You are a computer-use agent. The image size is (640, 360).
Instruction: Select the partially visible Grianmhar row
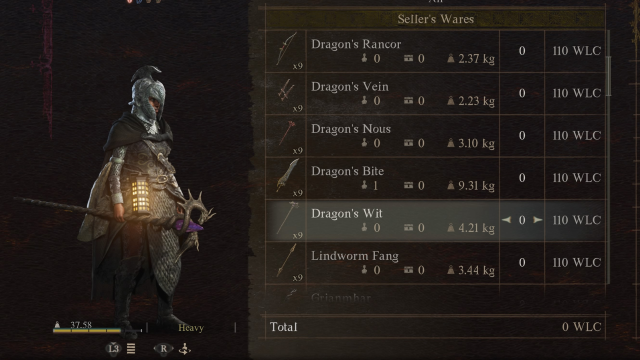click(x=436, y=297)
